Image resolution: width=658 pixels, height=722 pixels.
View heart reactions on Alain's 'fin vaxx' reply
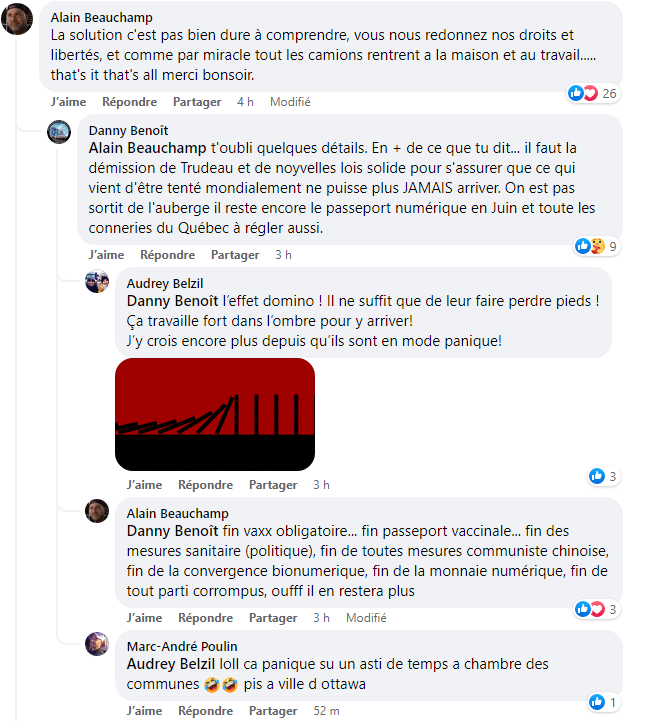pyautogui.click(x=596, y=609)
